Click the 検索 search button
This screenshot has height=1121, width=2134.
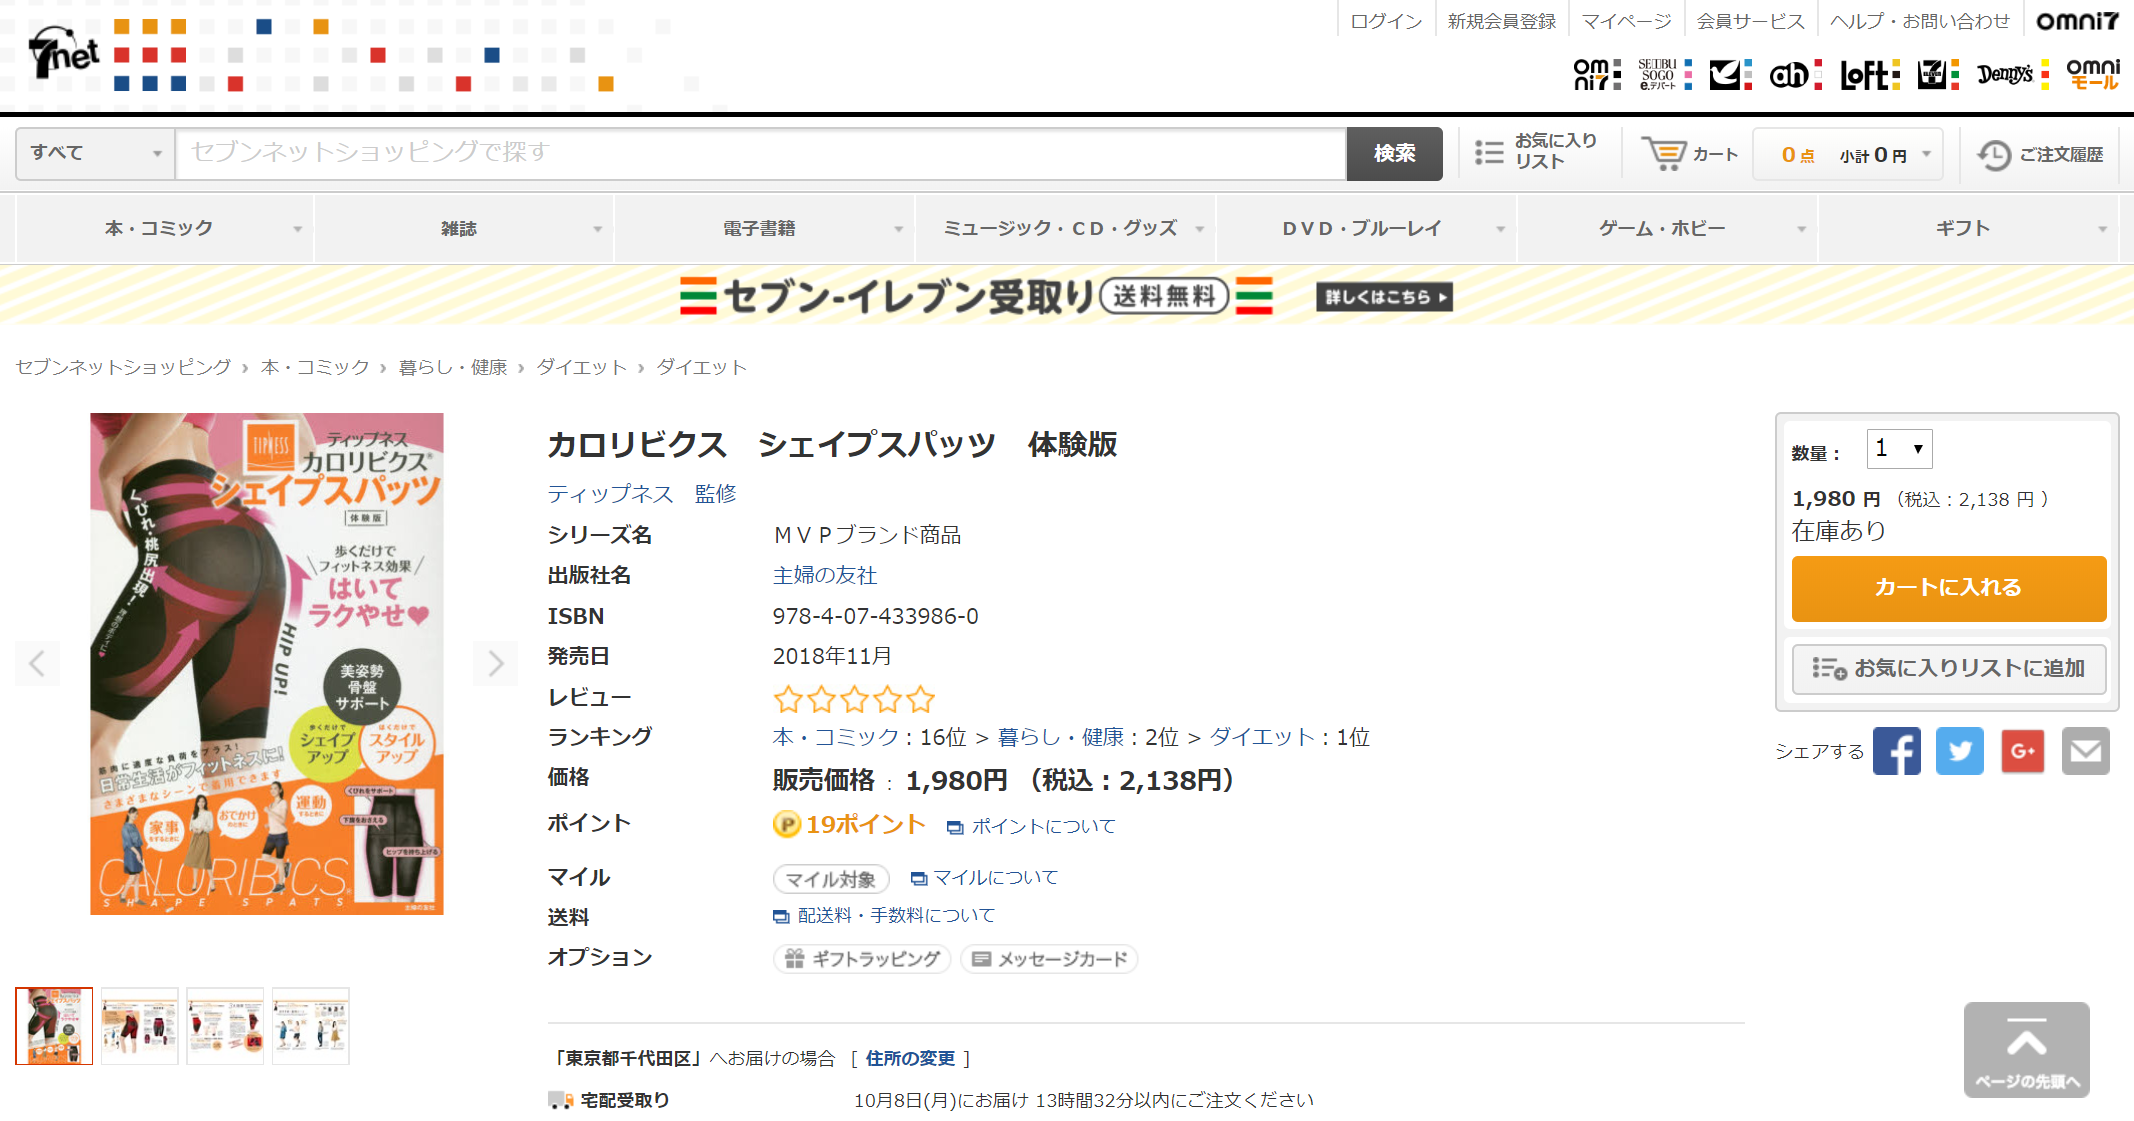point(1394,153)
